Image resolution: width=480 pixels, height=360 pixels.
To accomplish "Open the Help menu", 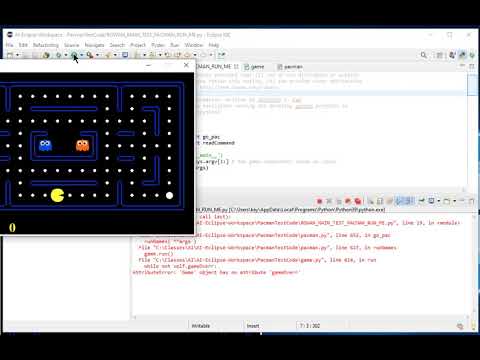I will tap(214, 45).
